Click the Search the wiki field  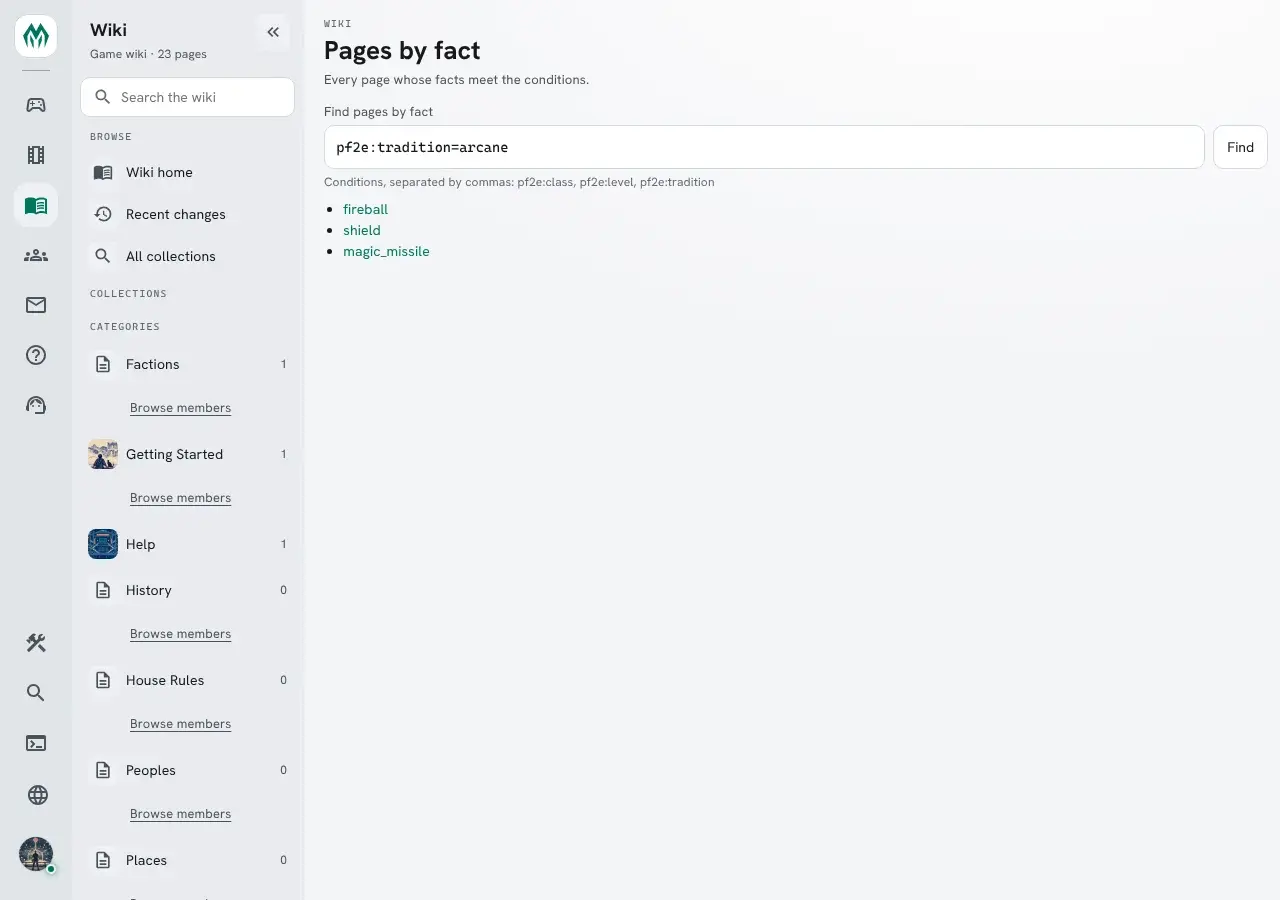pyautogui.click(x=188, y=97)
